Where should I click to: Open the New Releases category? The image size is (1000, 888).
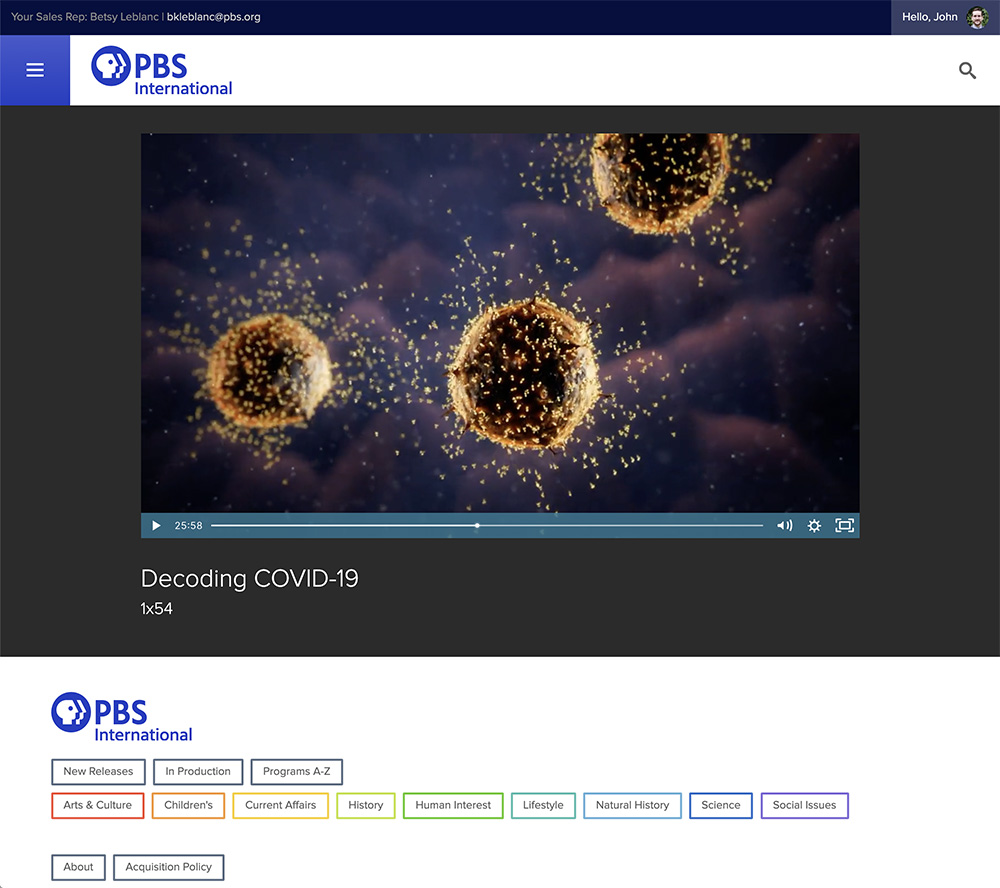coord(98,772)
